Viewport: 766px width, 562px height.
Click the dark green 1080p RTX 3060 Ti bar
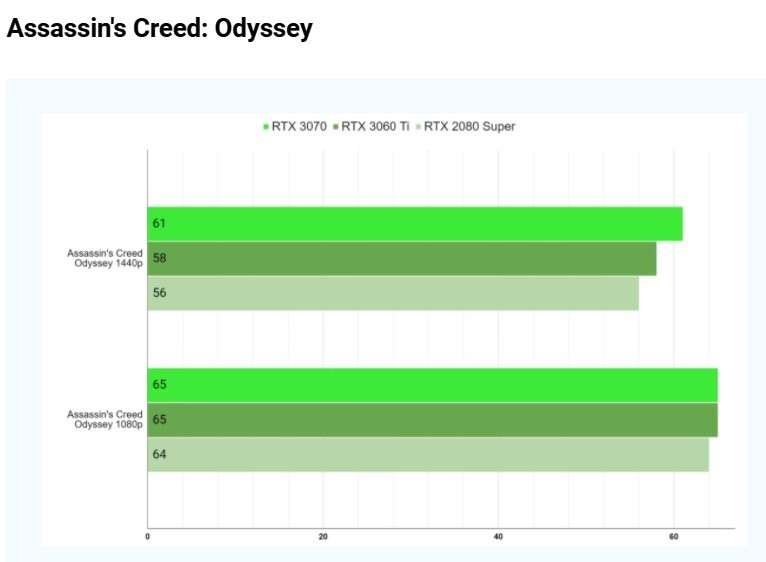pyautogui.click(x=432, y=420)
